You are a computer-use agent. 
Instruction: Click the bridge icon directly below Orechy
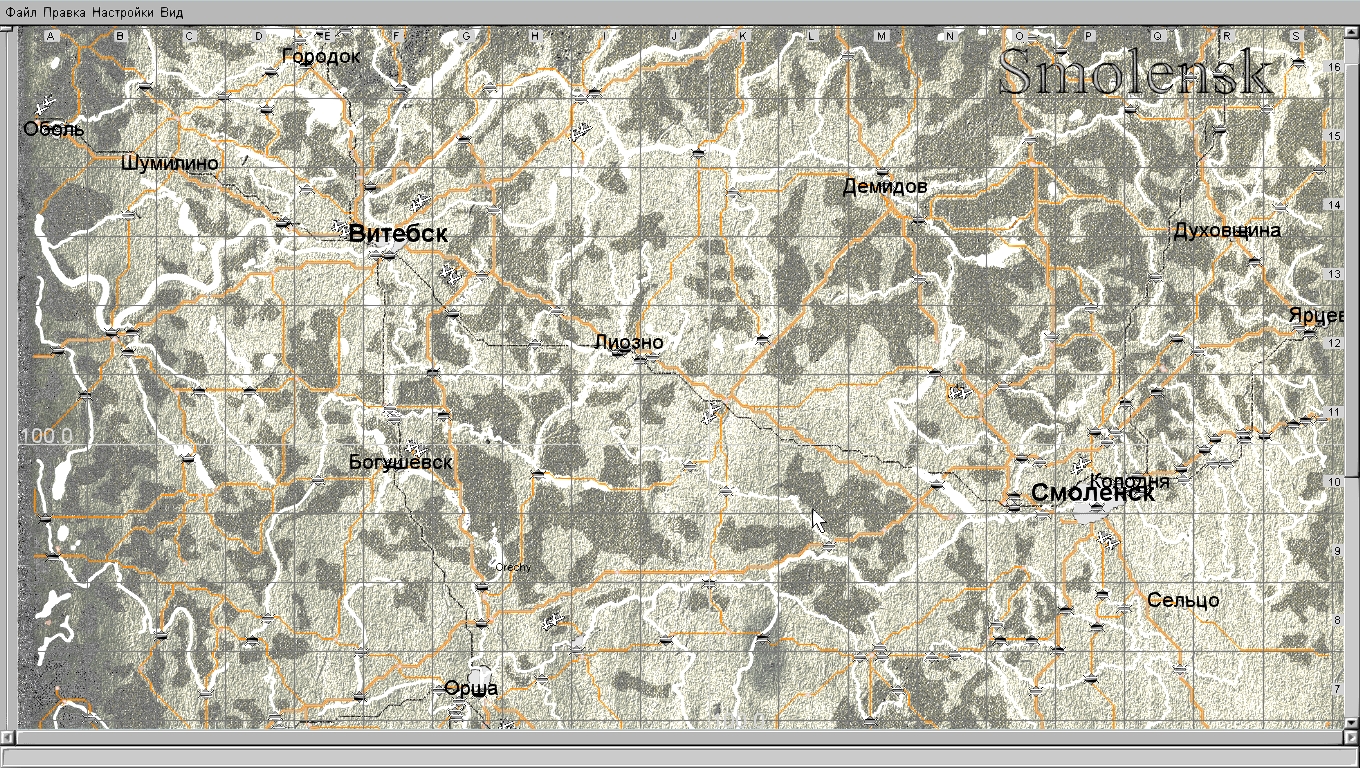pos(482,586)
